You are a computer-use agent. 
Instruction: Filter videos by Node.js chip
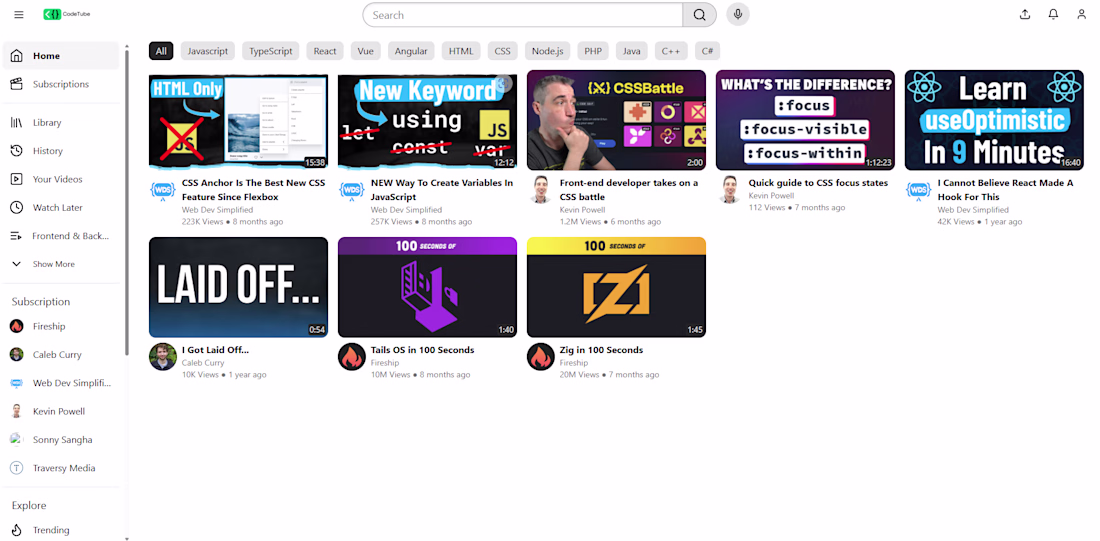pyautogui.click(x=548, y=51)
